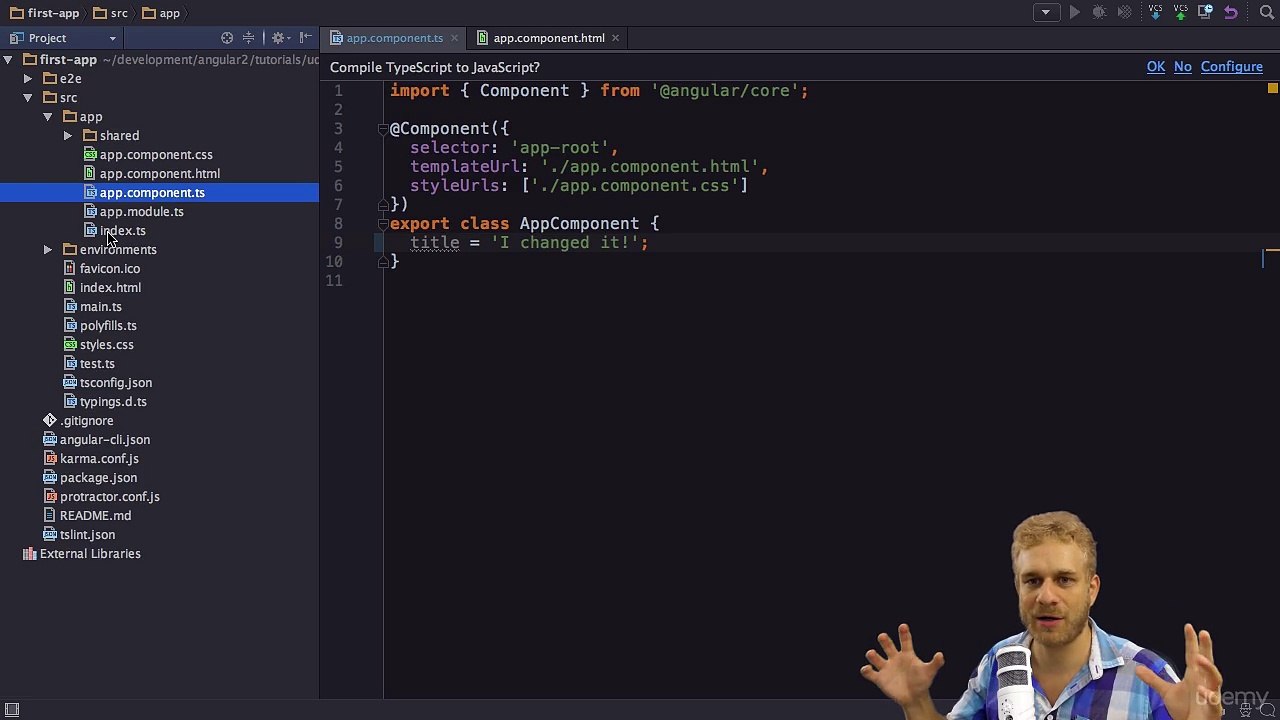Click the Debug bug icon in toolbar
1280x720 pixels.
point(1099,13)
